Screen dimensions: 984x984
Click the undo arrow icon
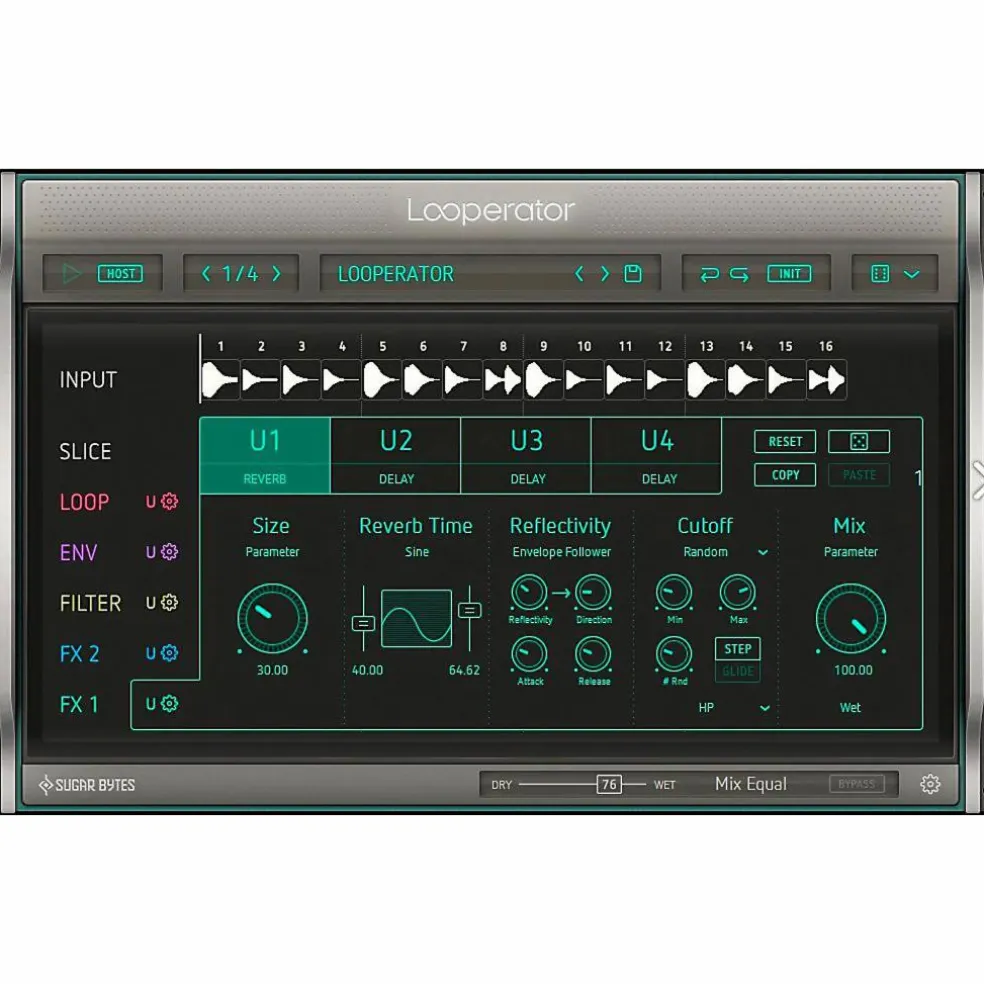[x=709, y=274]
